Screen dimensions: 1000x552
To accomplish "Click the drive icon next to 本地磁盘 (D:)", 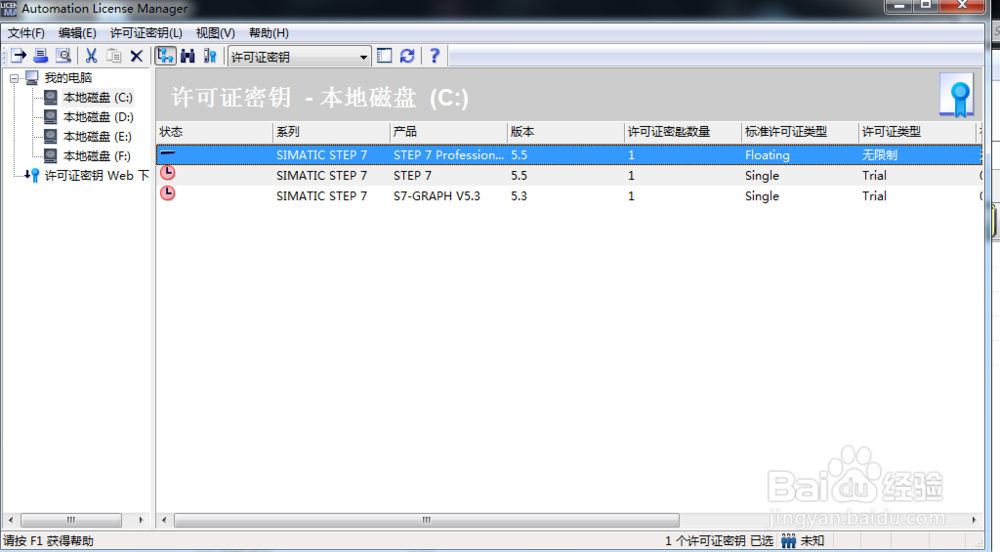I will click(50, 117).
